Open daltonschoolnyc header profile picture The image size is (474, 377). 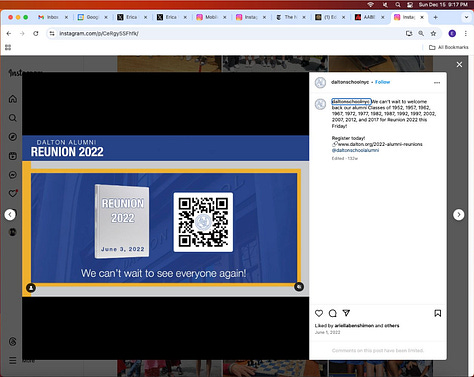coord(320,82)
